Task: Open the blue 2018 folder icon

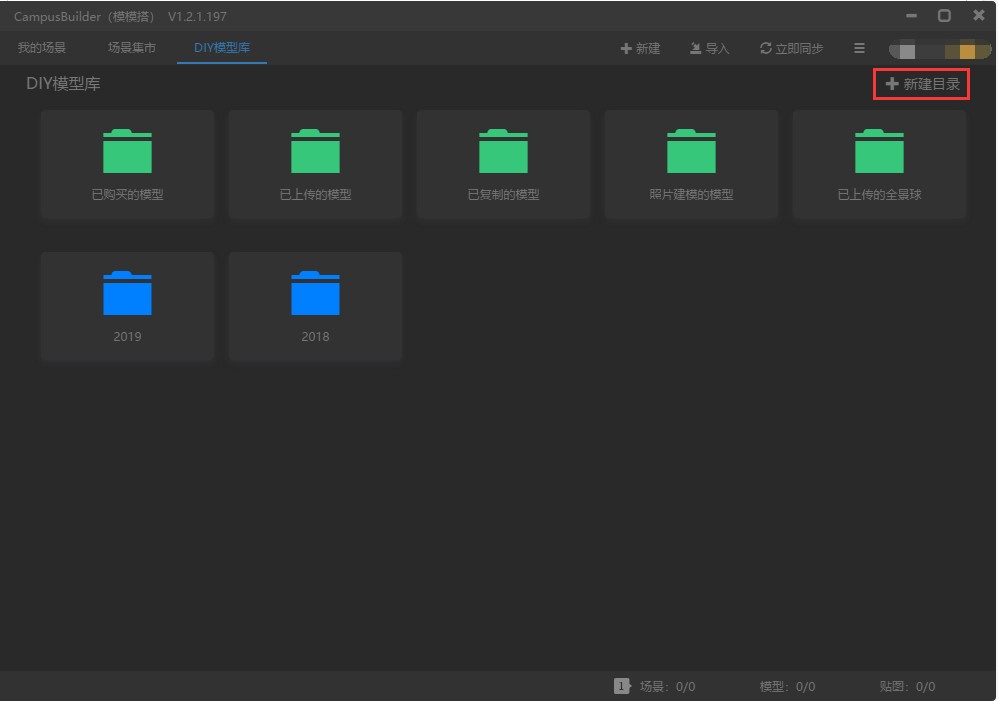Action: tap(315, 293)
